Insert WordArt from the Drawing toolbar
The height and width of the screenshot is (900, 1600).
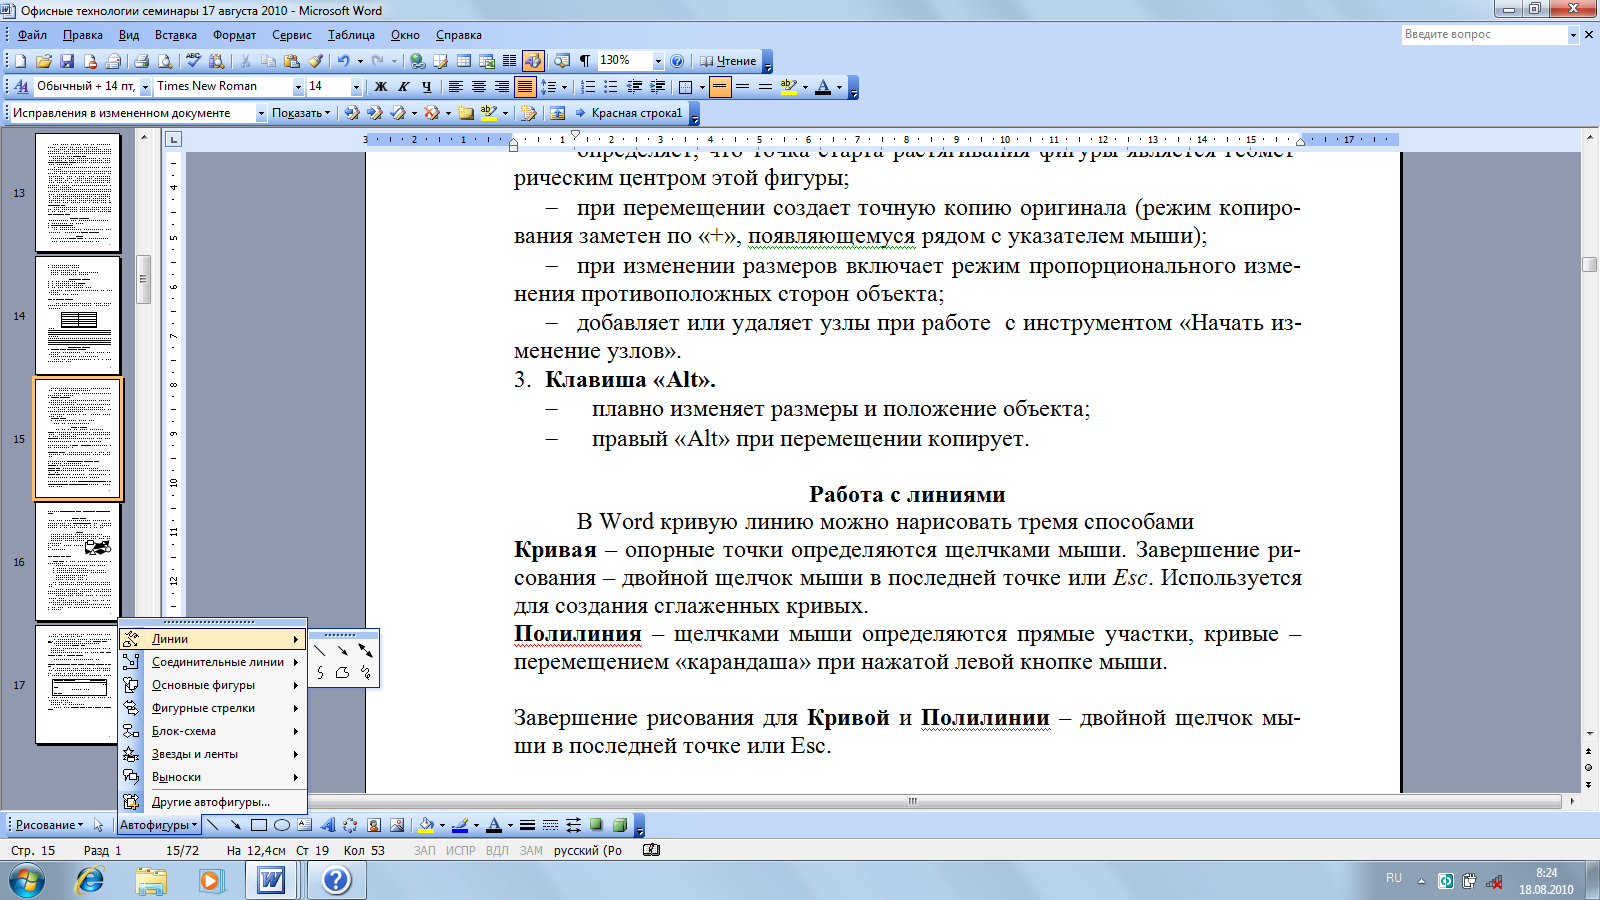click(328, 825)
